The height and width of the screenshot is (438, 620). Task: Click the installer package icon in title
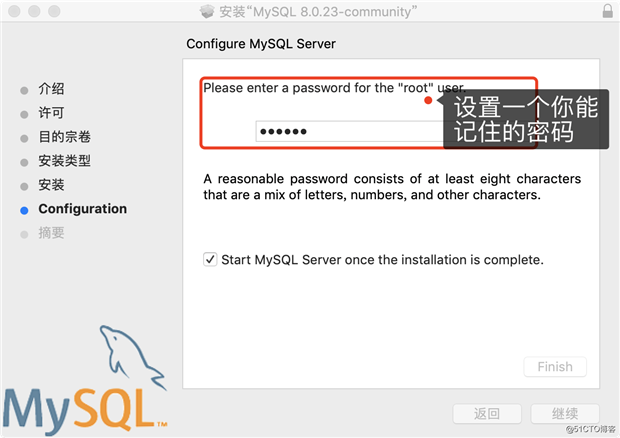(x=207, y=11)
